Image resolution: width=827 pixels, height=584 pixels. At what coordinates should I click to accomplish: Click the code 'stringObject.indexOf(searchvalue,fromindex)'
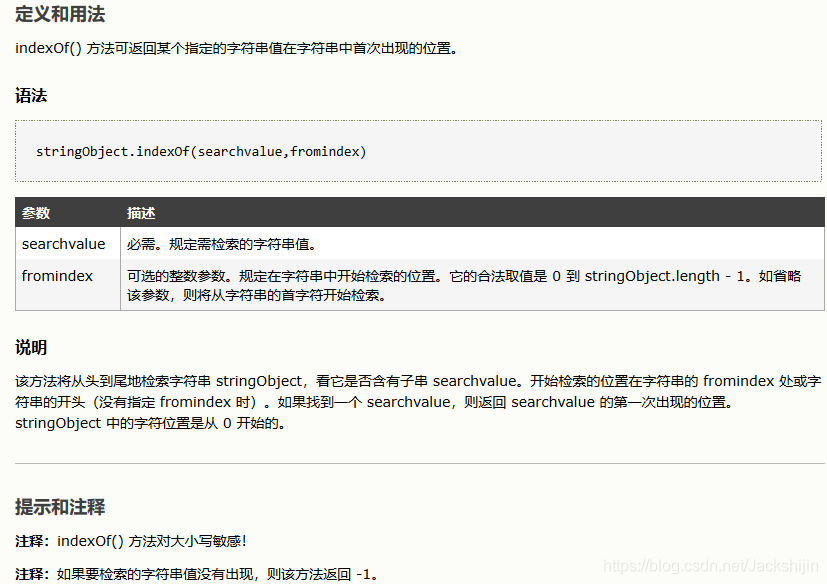[201, 152]
